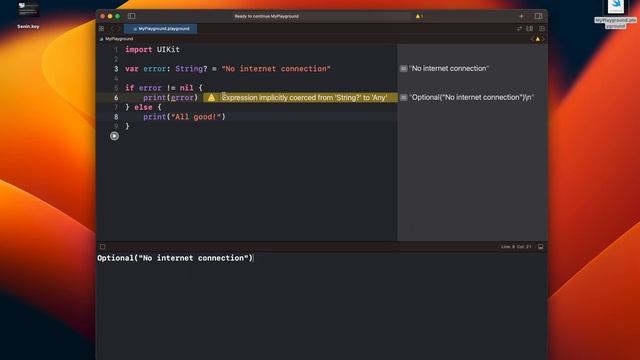Image resolution: width=640 pixels, height=360 pixels.
Task: Click the plus Library button
Action: (521, 16)
